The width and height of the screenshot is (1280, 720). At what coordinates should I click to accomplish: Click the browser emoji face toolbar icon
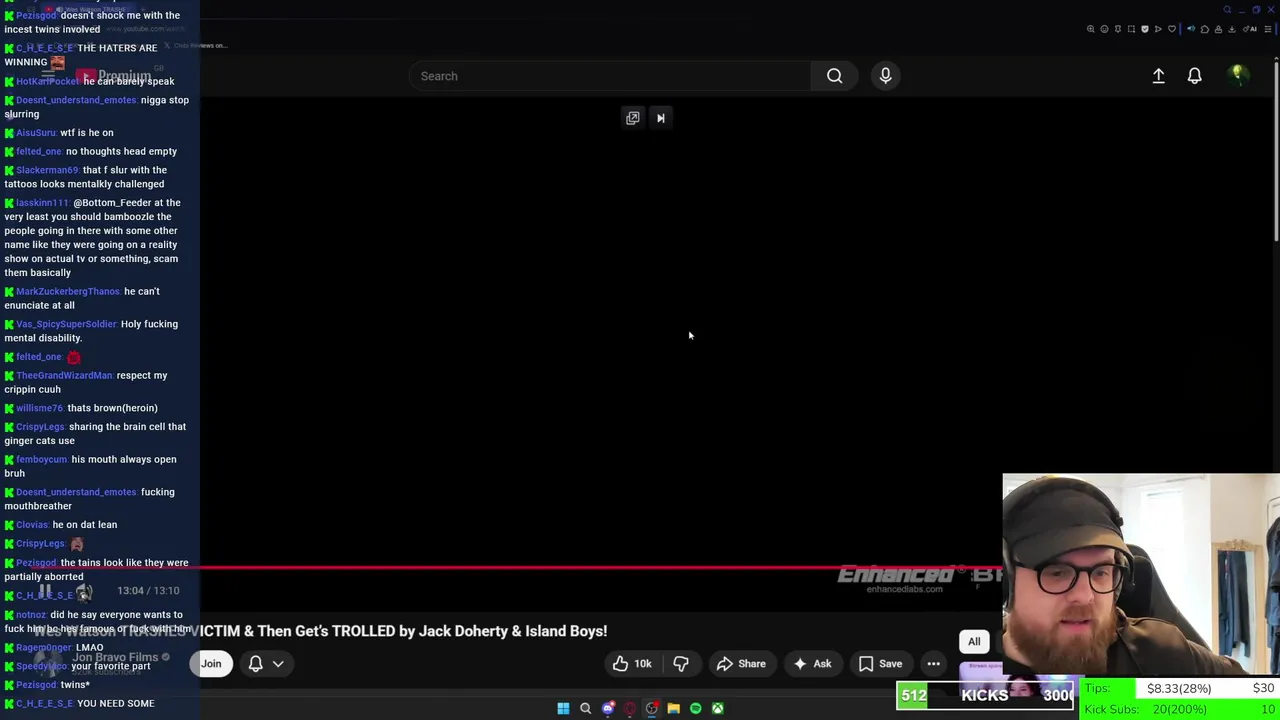tap(1104, 29)
